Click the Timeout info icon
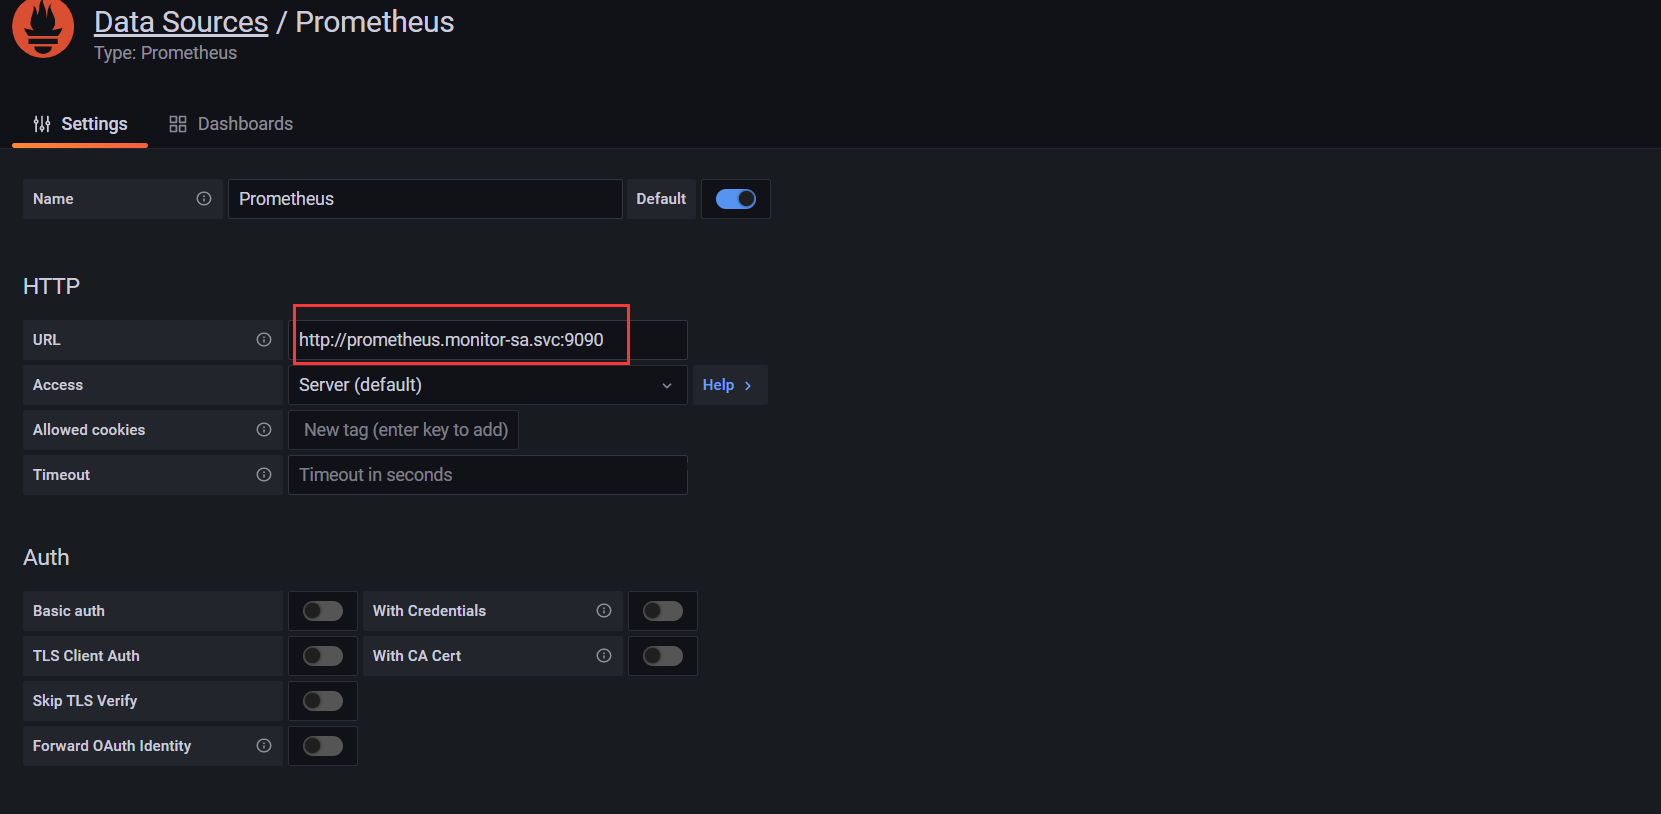Image resolution: width=1661 pixels, height=814 pixels. pyautogui.click(x=264, y=475)
